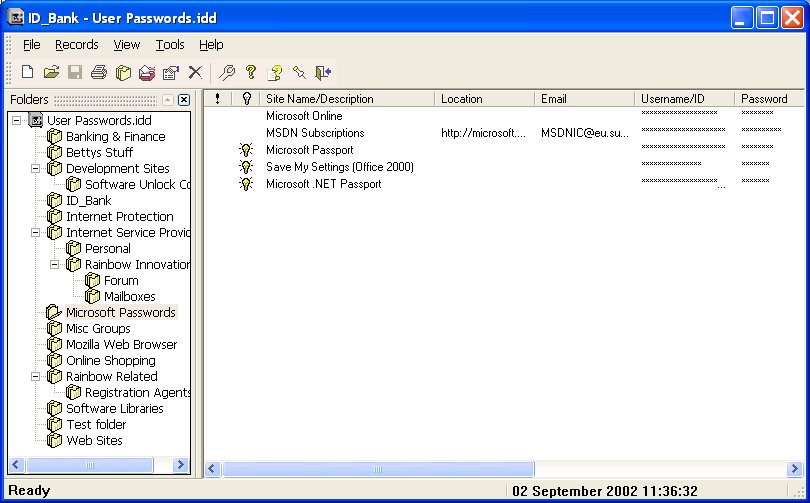The width and height of the screenshot is (810, 503).
Task: Click the help document icon with question mark
Action: point(275,72)
